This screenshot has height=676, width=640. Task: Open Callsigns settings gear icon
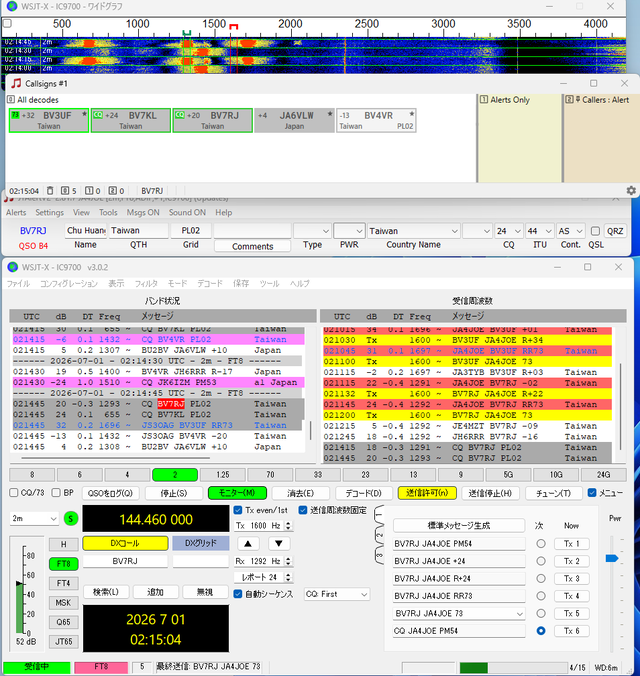[x=631, y=191]
